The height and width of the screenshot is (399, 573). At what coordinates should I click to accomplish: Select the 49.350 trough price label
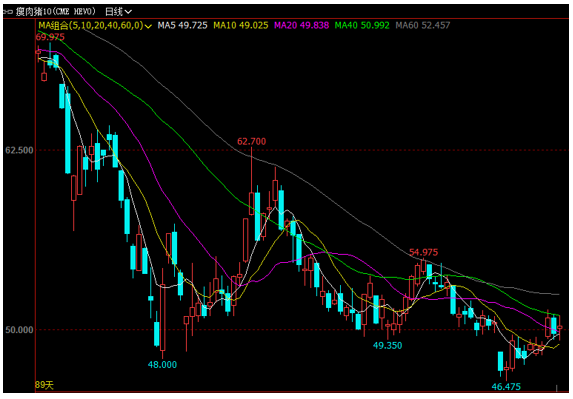point(387,346)
